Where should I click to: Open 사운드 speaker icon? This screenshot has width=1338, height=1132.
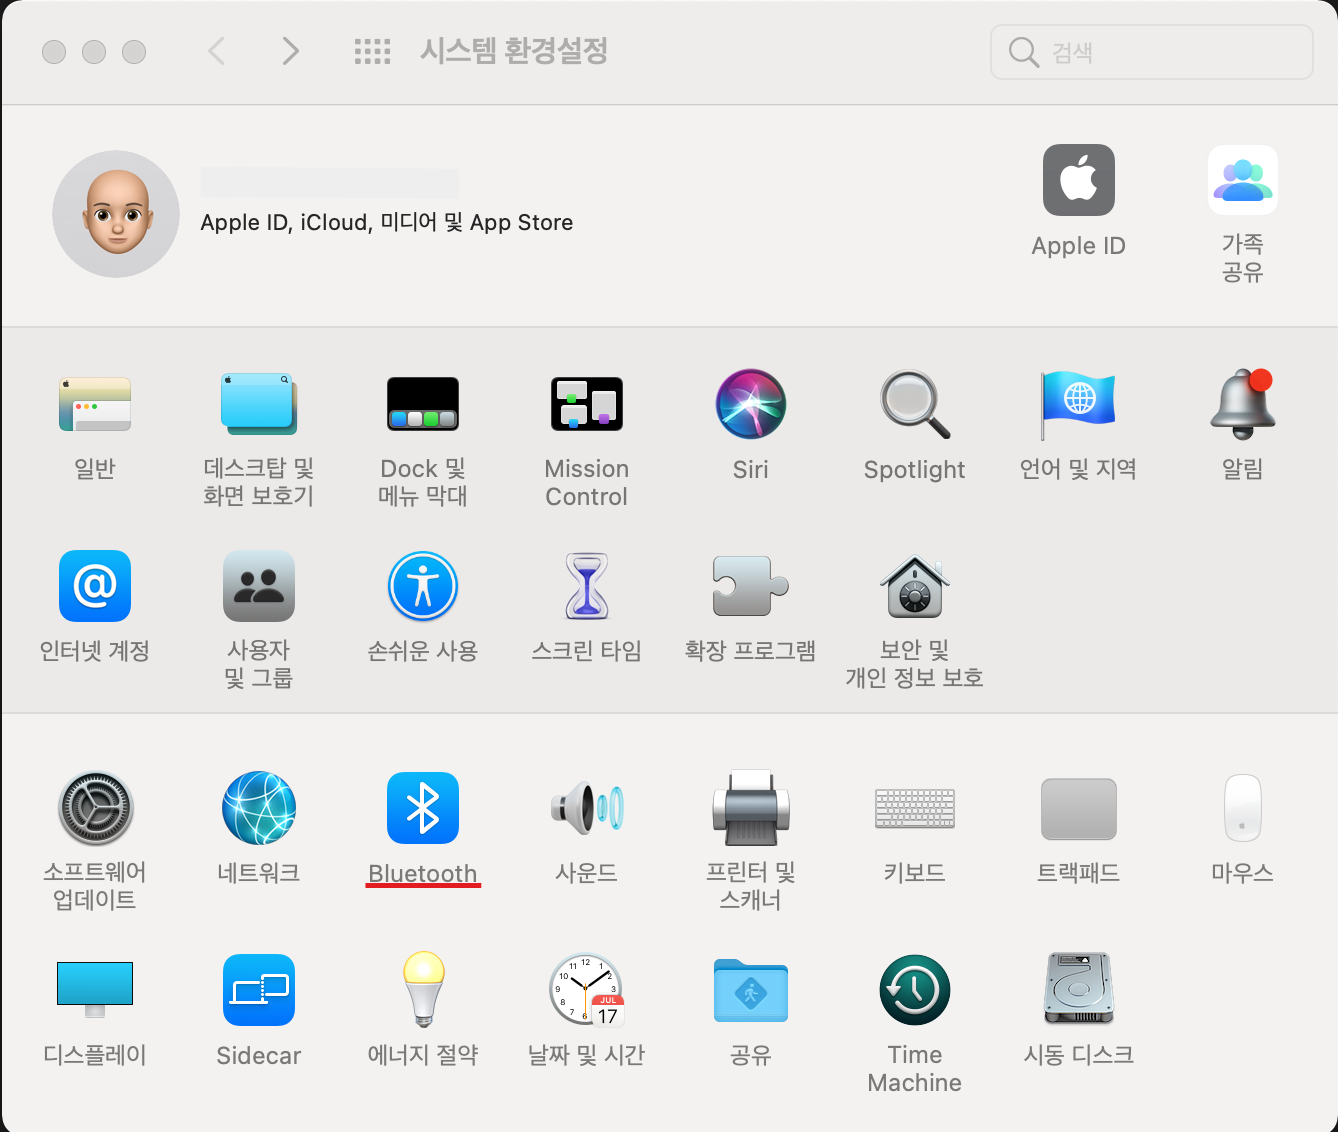tap(587, 808)
